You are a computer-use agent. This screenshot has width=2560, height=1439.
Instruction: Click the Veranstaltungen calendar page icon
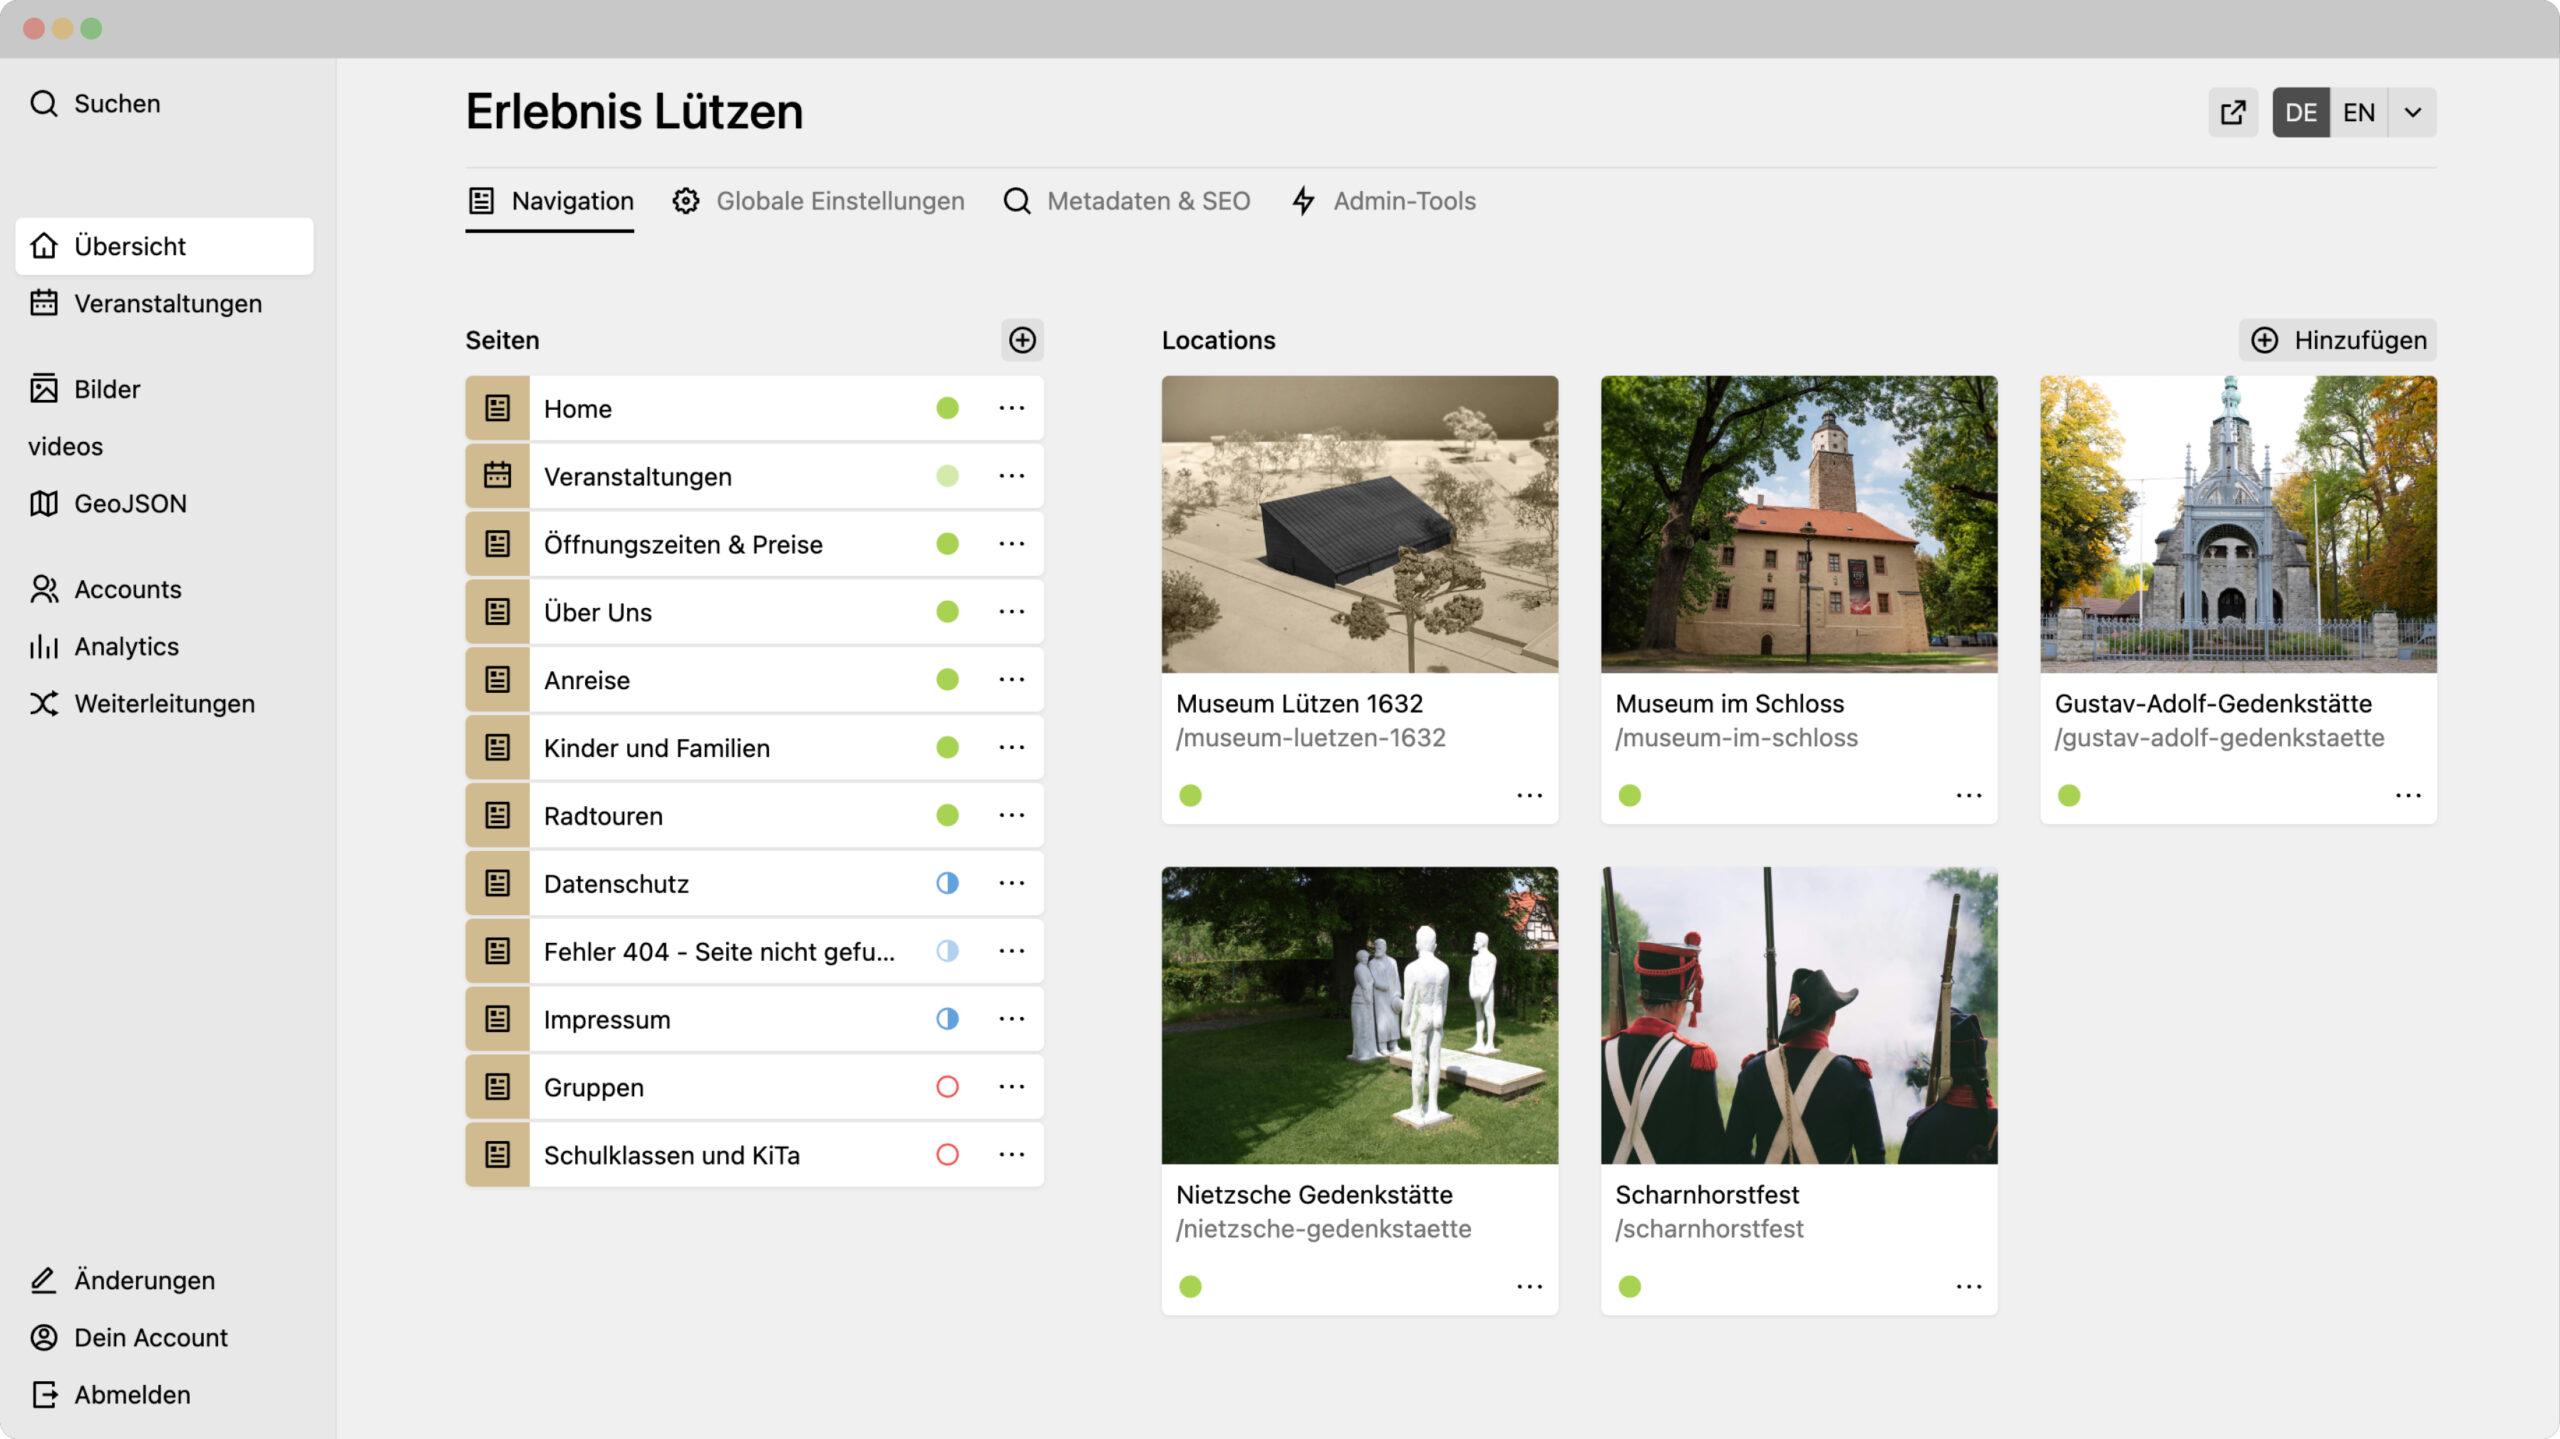(497, 476)
